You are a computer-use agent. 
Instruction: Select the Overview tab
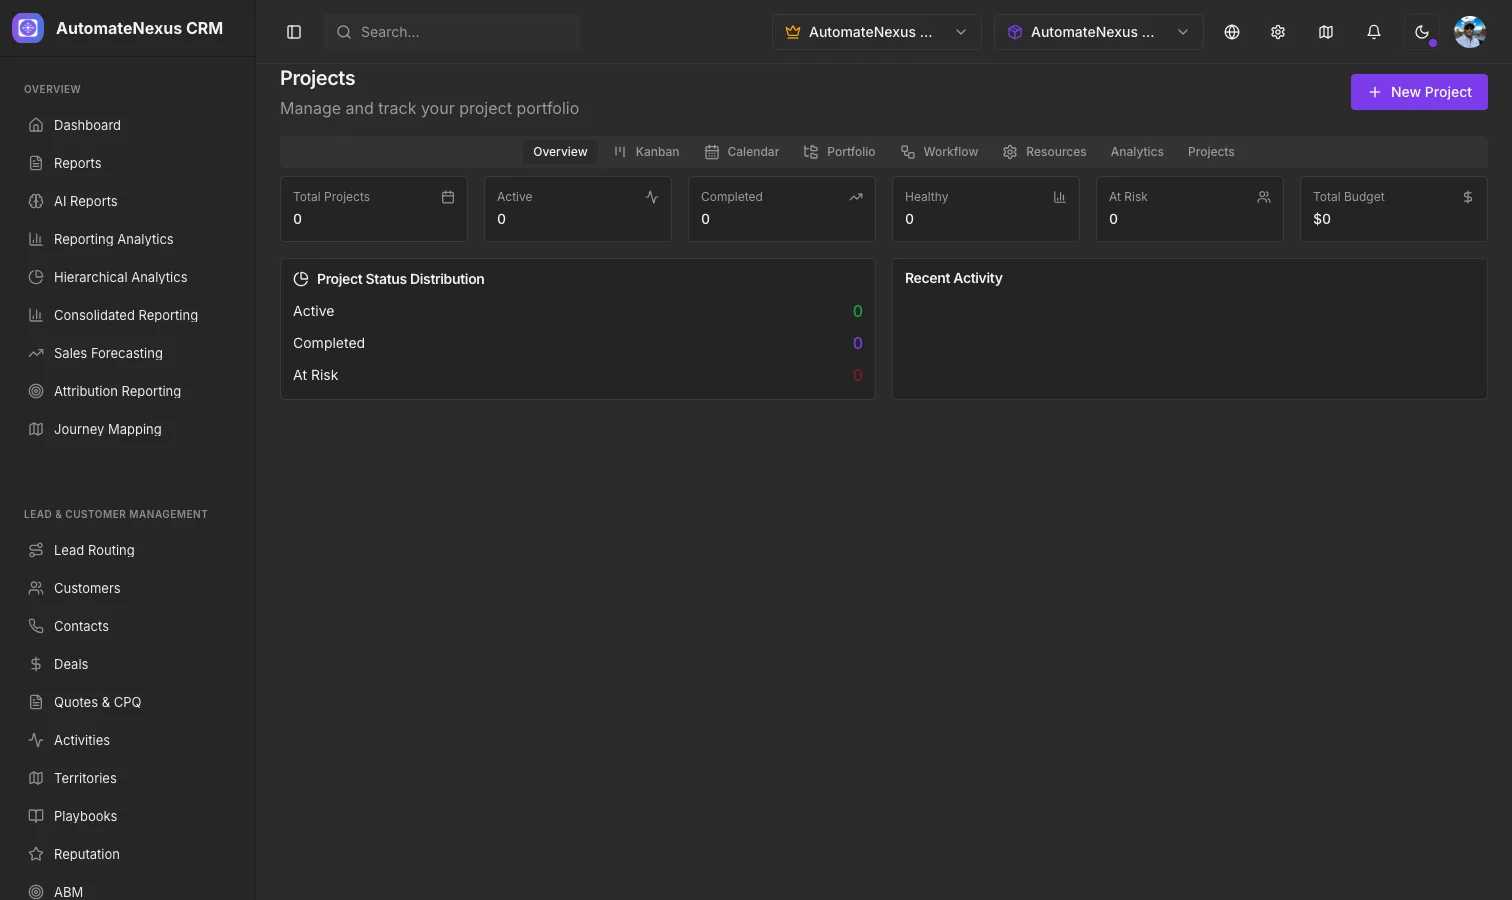560,152
